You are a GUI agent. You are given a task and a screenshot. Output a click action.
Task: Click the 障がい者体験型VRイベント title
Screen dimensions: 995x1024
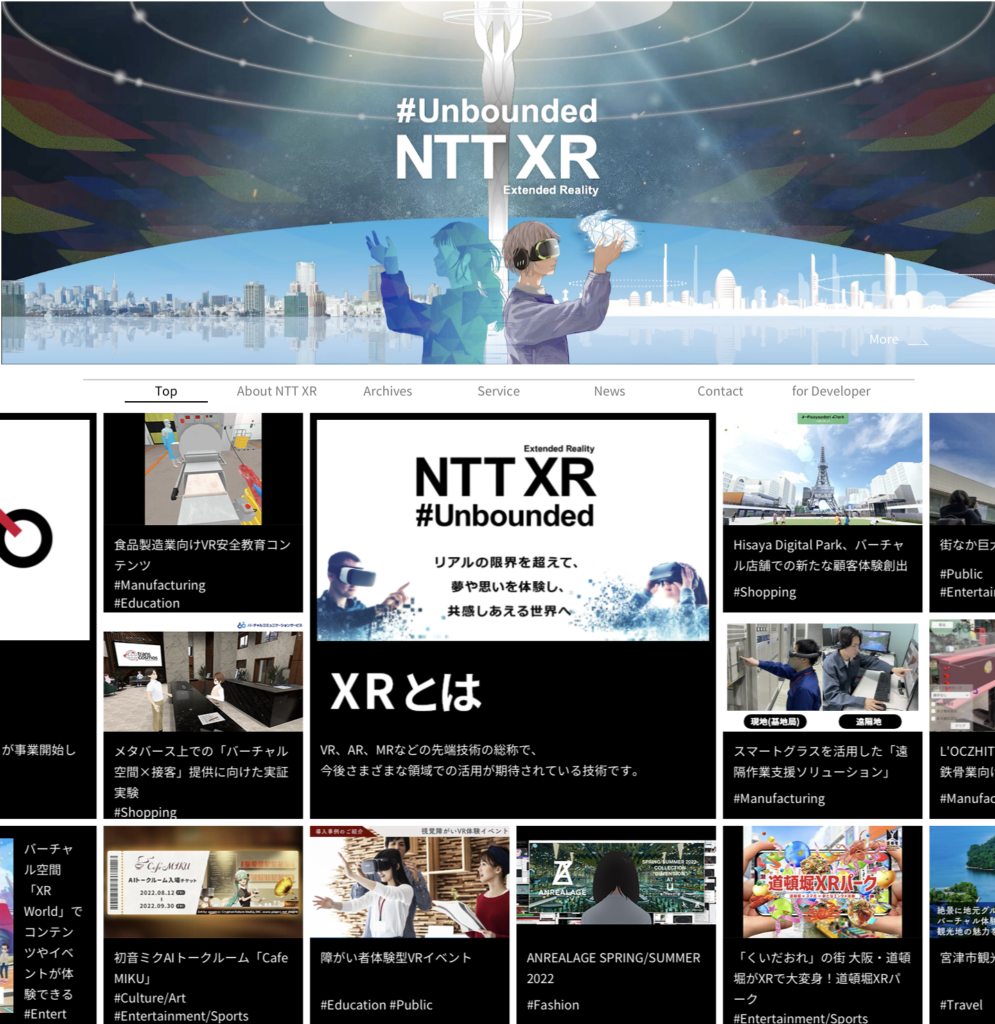click(396, 957)
